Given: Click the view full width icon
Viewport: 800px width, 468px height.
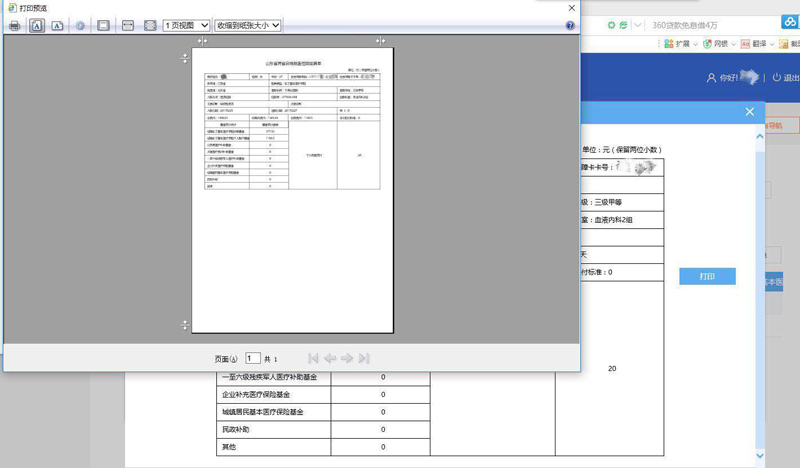Looking at the screenshot, I should (128, 25).
